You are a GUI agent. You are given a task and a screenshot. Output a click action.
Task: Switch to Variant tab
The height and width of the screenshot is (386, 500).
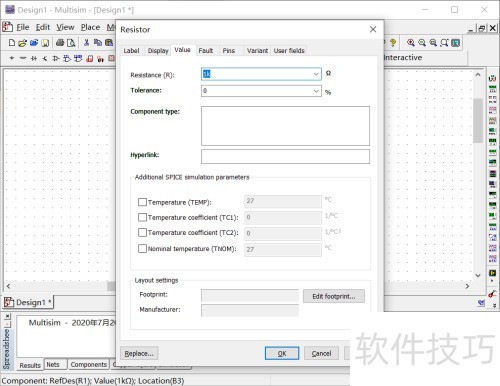click(257, 51)
